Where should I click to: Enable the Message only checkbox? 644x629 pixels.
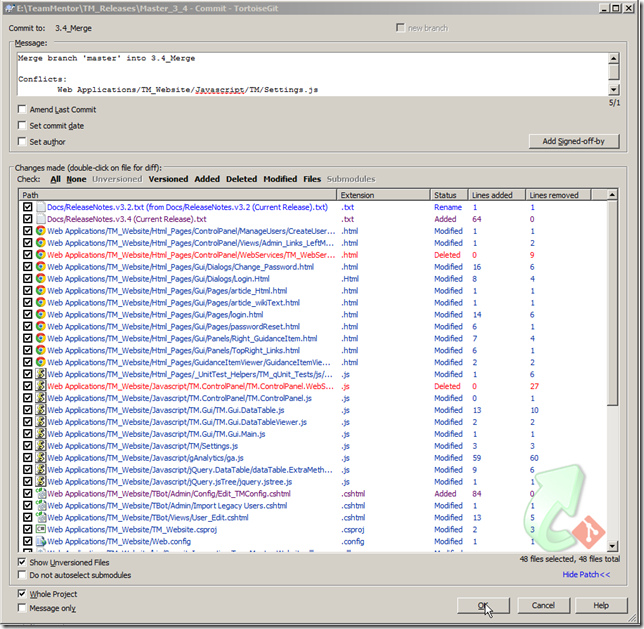point(22,608)
